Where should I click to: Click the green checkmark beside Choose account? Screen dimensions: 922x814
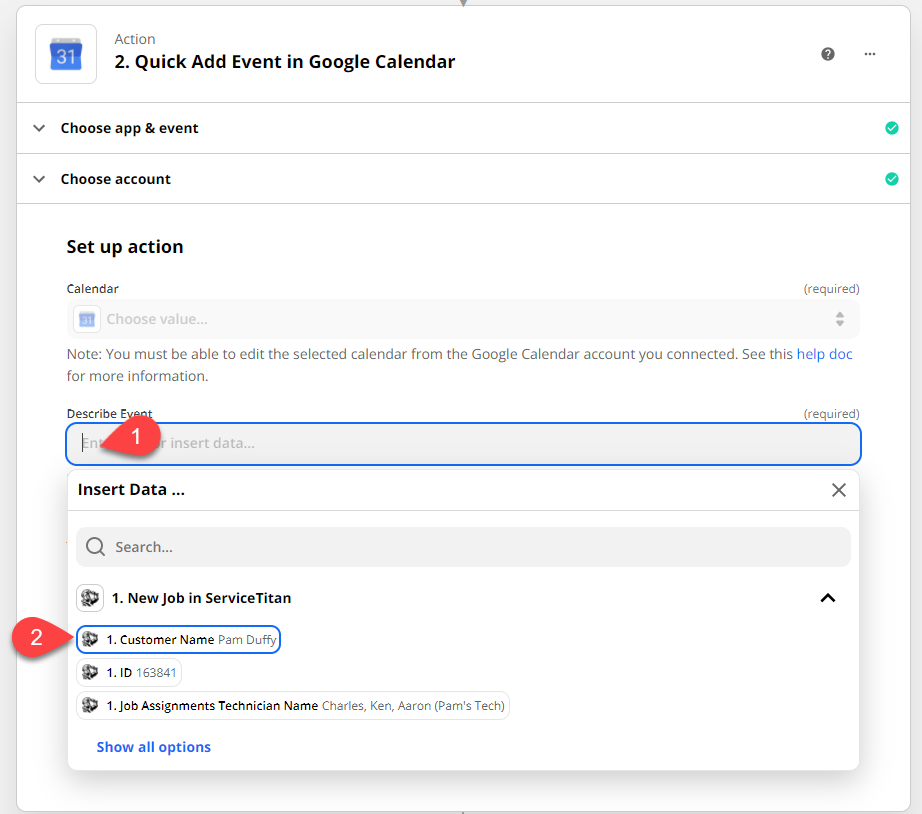point(891,179)
